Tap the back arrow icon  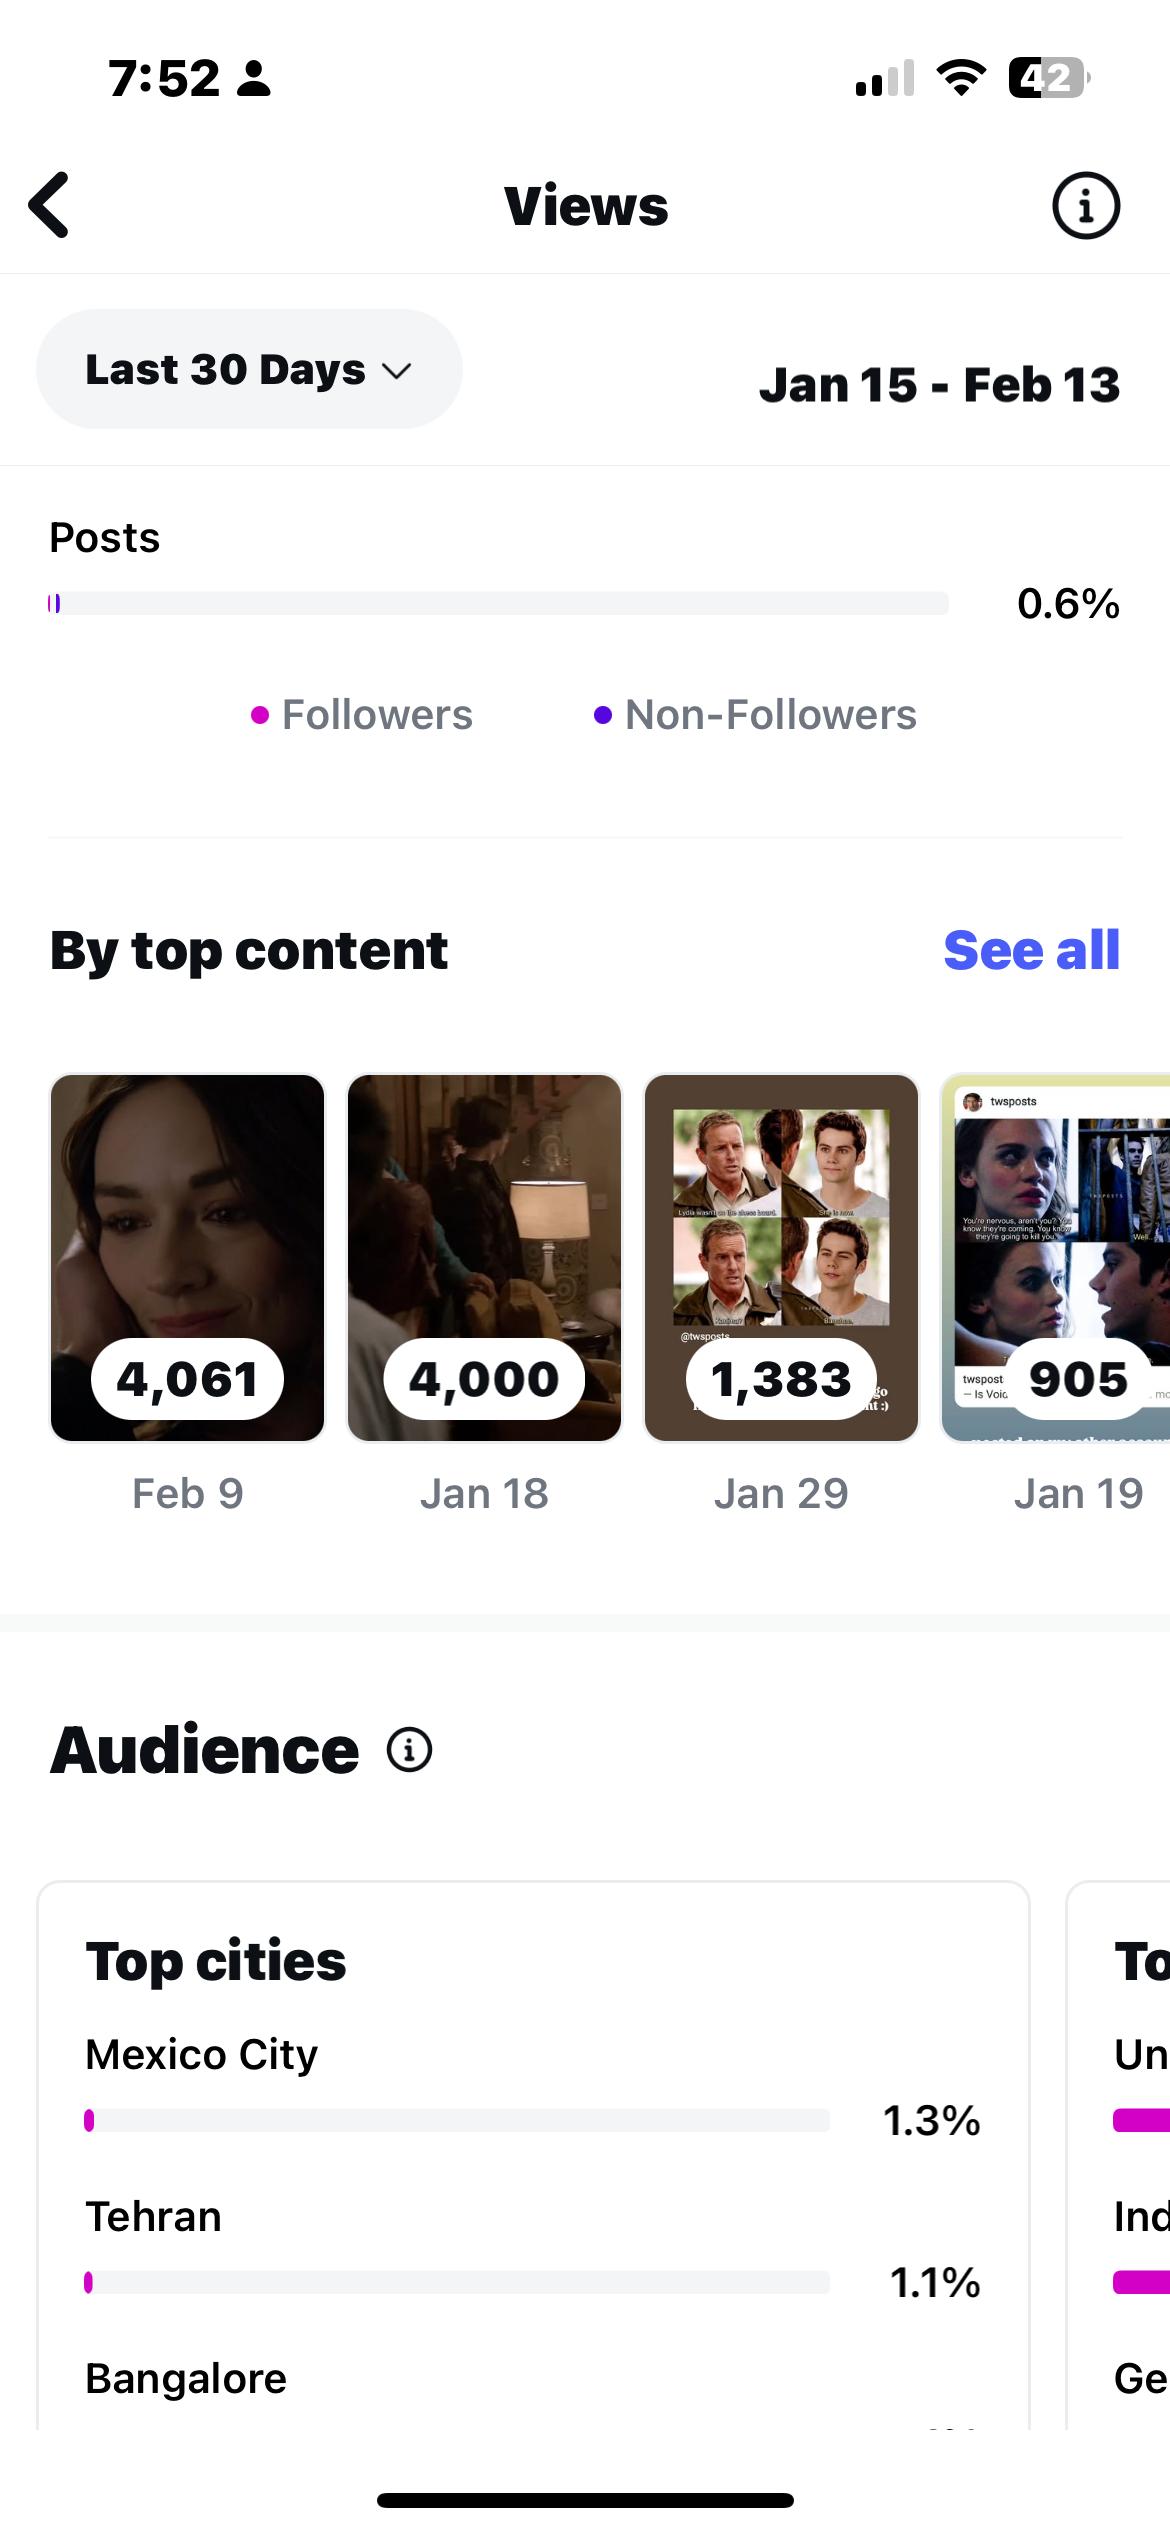50,205
